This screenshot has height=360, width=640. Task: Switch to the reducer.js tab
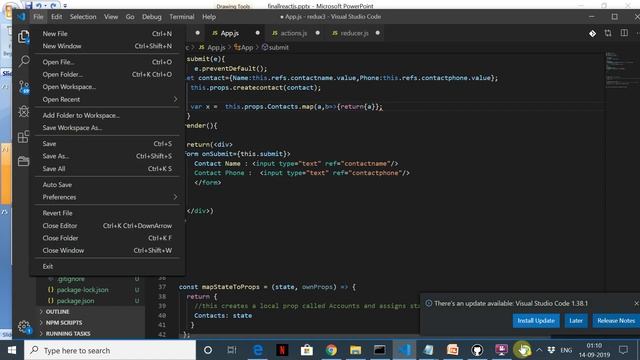(355, 33)
